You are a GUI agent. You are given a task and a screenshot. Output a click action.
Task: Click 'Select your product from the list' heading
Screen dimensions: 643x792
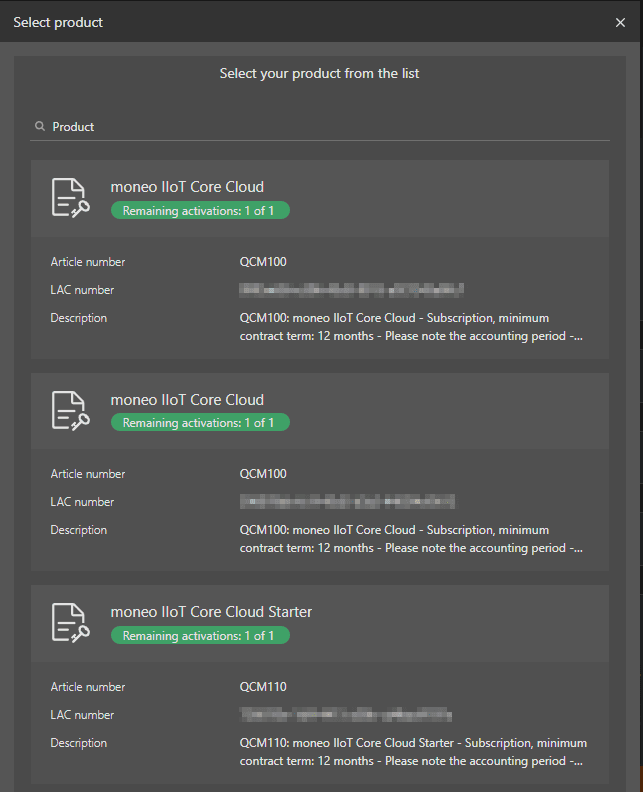[319, 74]
